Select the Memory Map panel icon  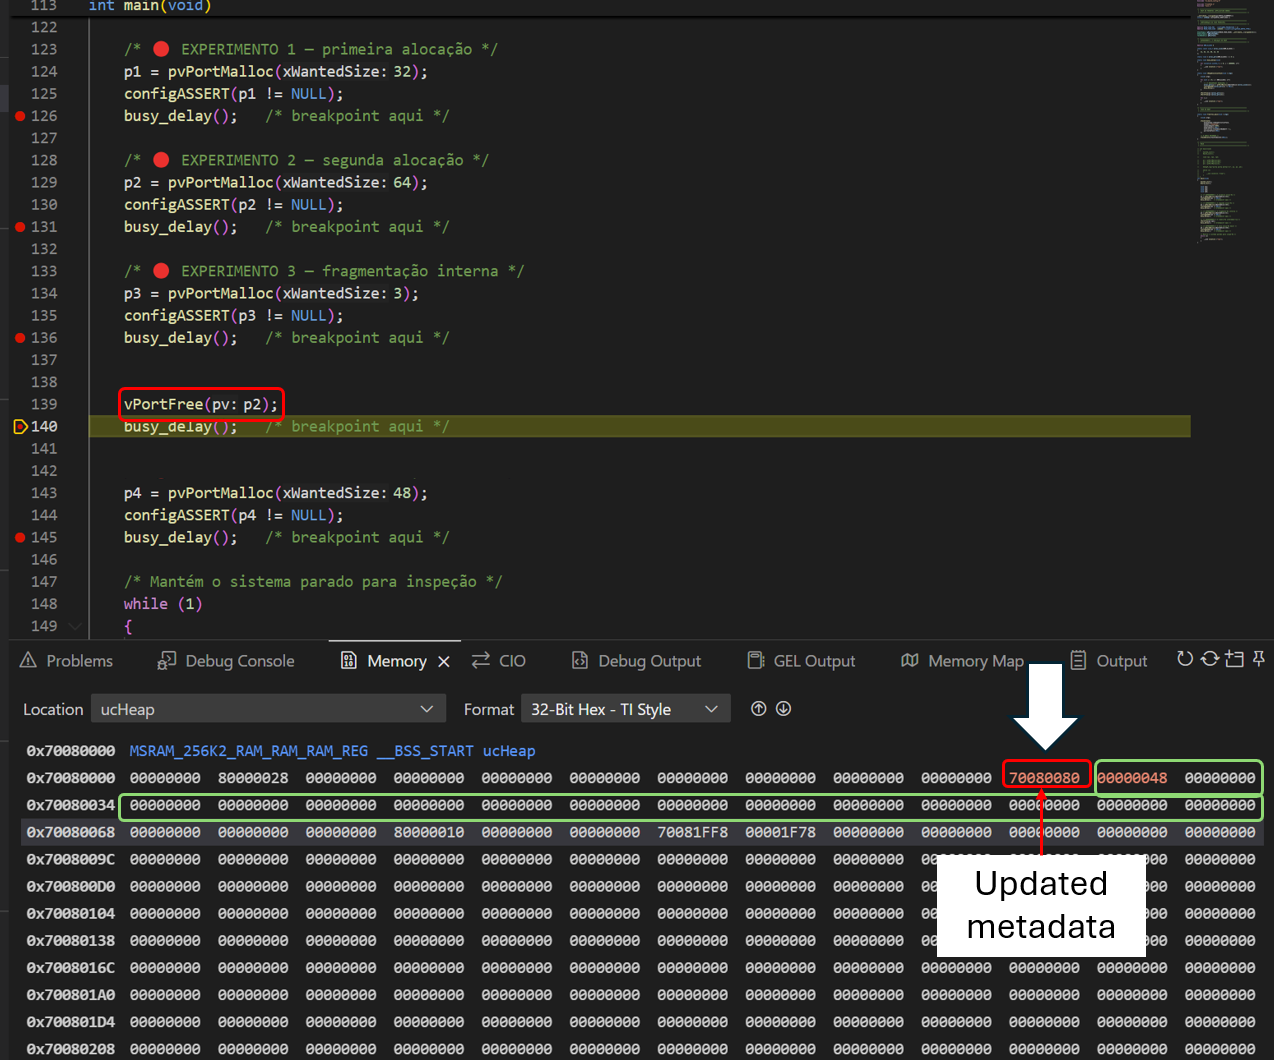(x=910, y=660)
